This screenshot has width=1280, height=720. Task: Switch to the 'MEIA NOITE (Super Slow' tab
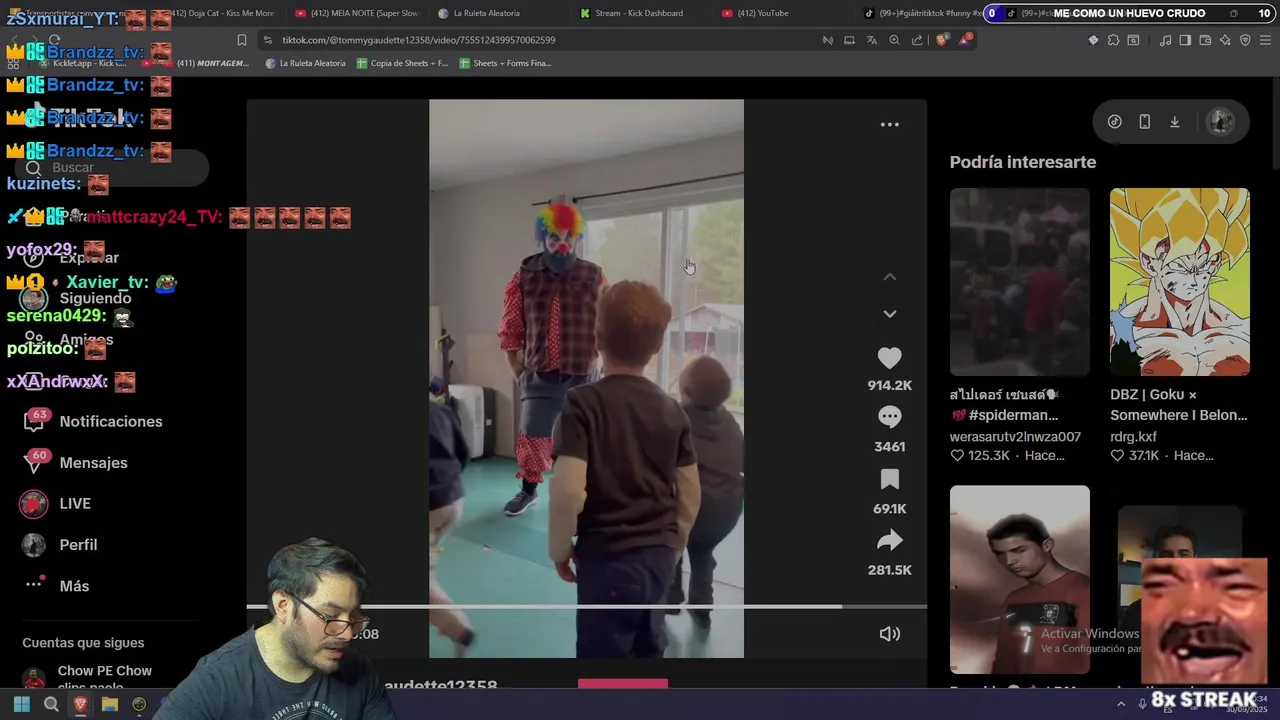point(357,13)
